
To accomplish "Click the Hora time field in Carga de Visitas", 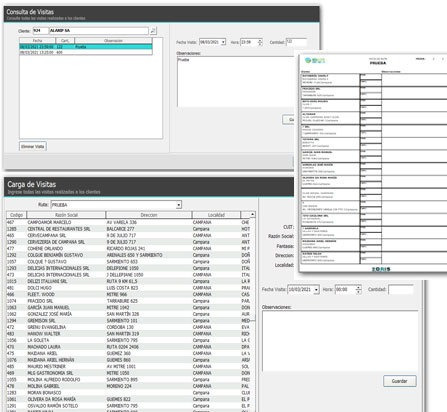I will click(345, 289).
